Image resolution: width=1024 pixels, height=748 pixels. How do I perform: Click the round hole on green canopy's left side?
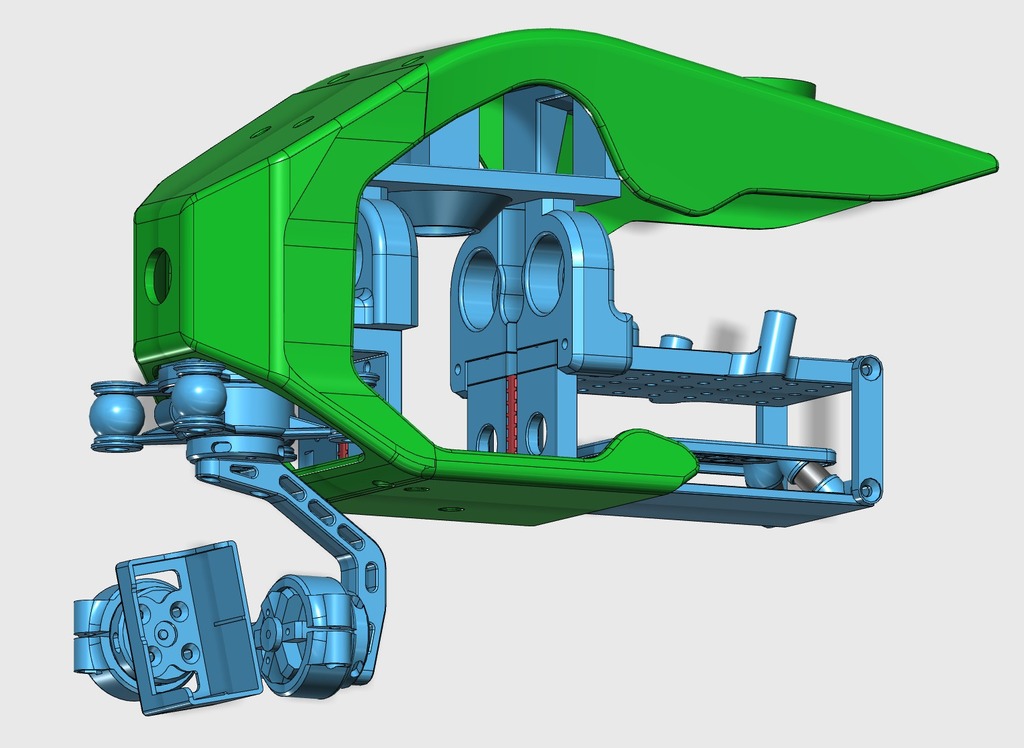pos(158,275)
